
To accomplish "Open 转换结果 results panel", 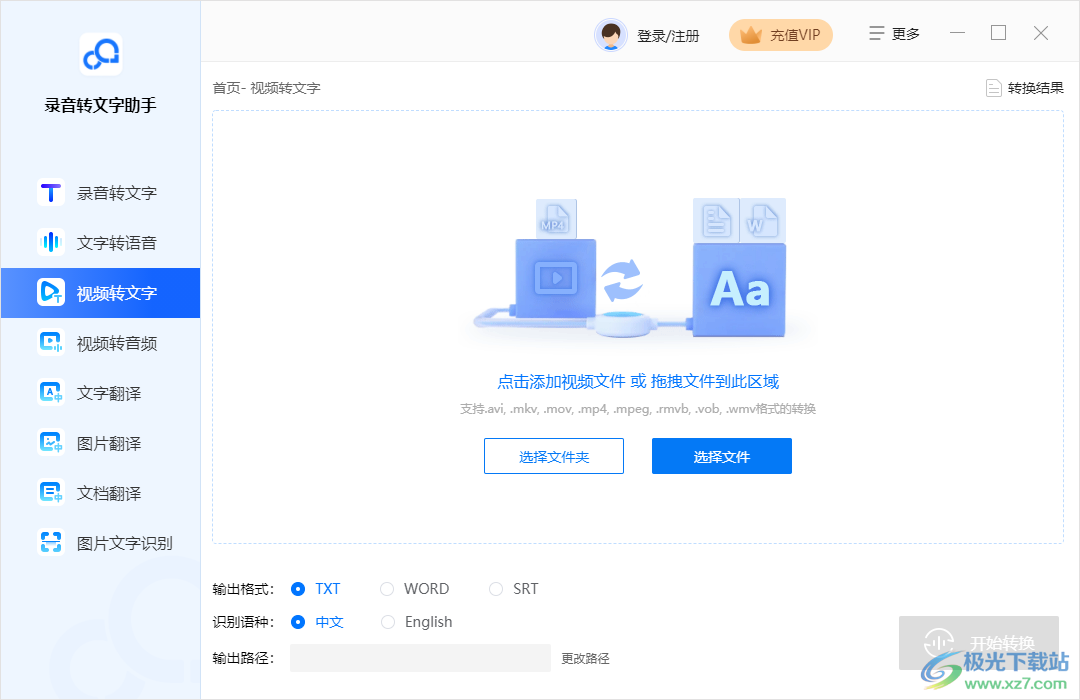I will (x=1022, y=87).
